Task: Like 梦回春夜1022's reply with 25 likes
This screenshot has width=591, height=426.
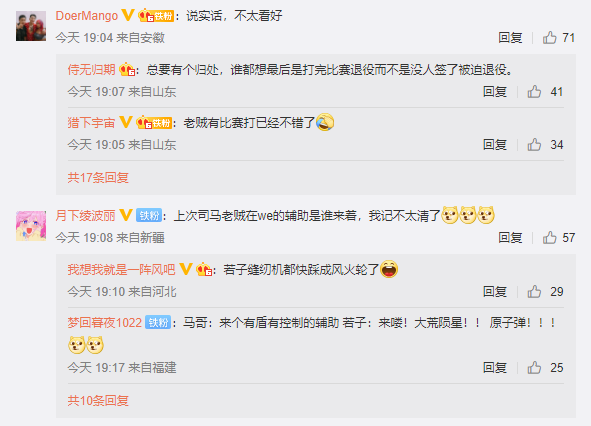Action: [x=534, y=368]
